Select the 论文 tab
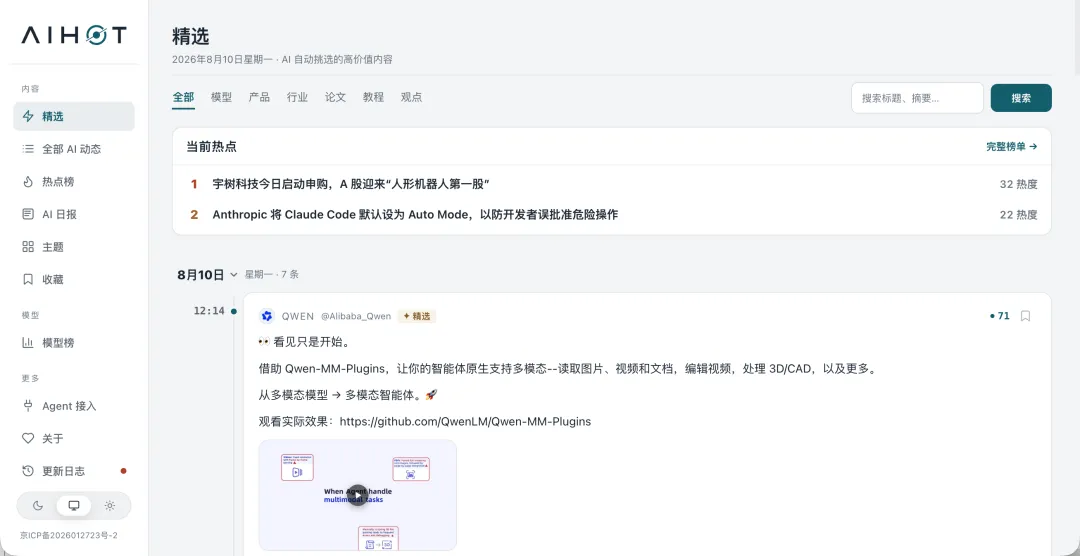Image resolution: width=1080 pixels, height=556 pixels. coord(335,97)
